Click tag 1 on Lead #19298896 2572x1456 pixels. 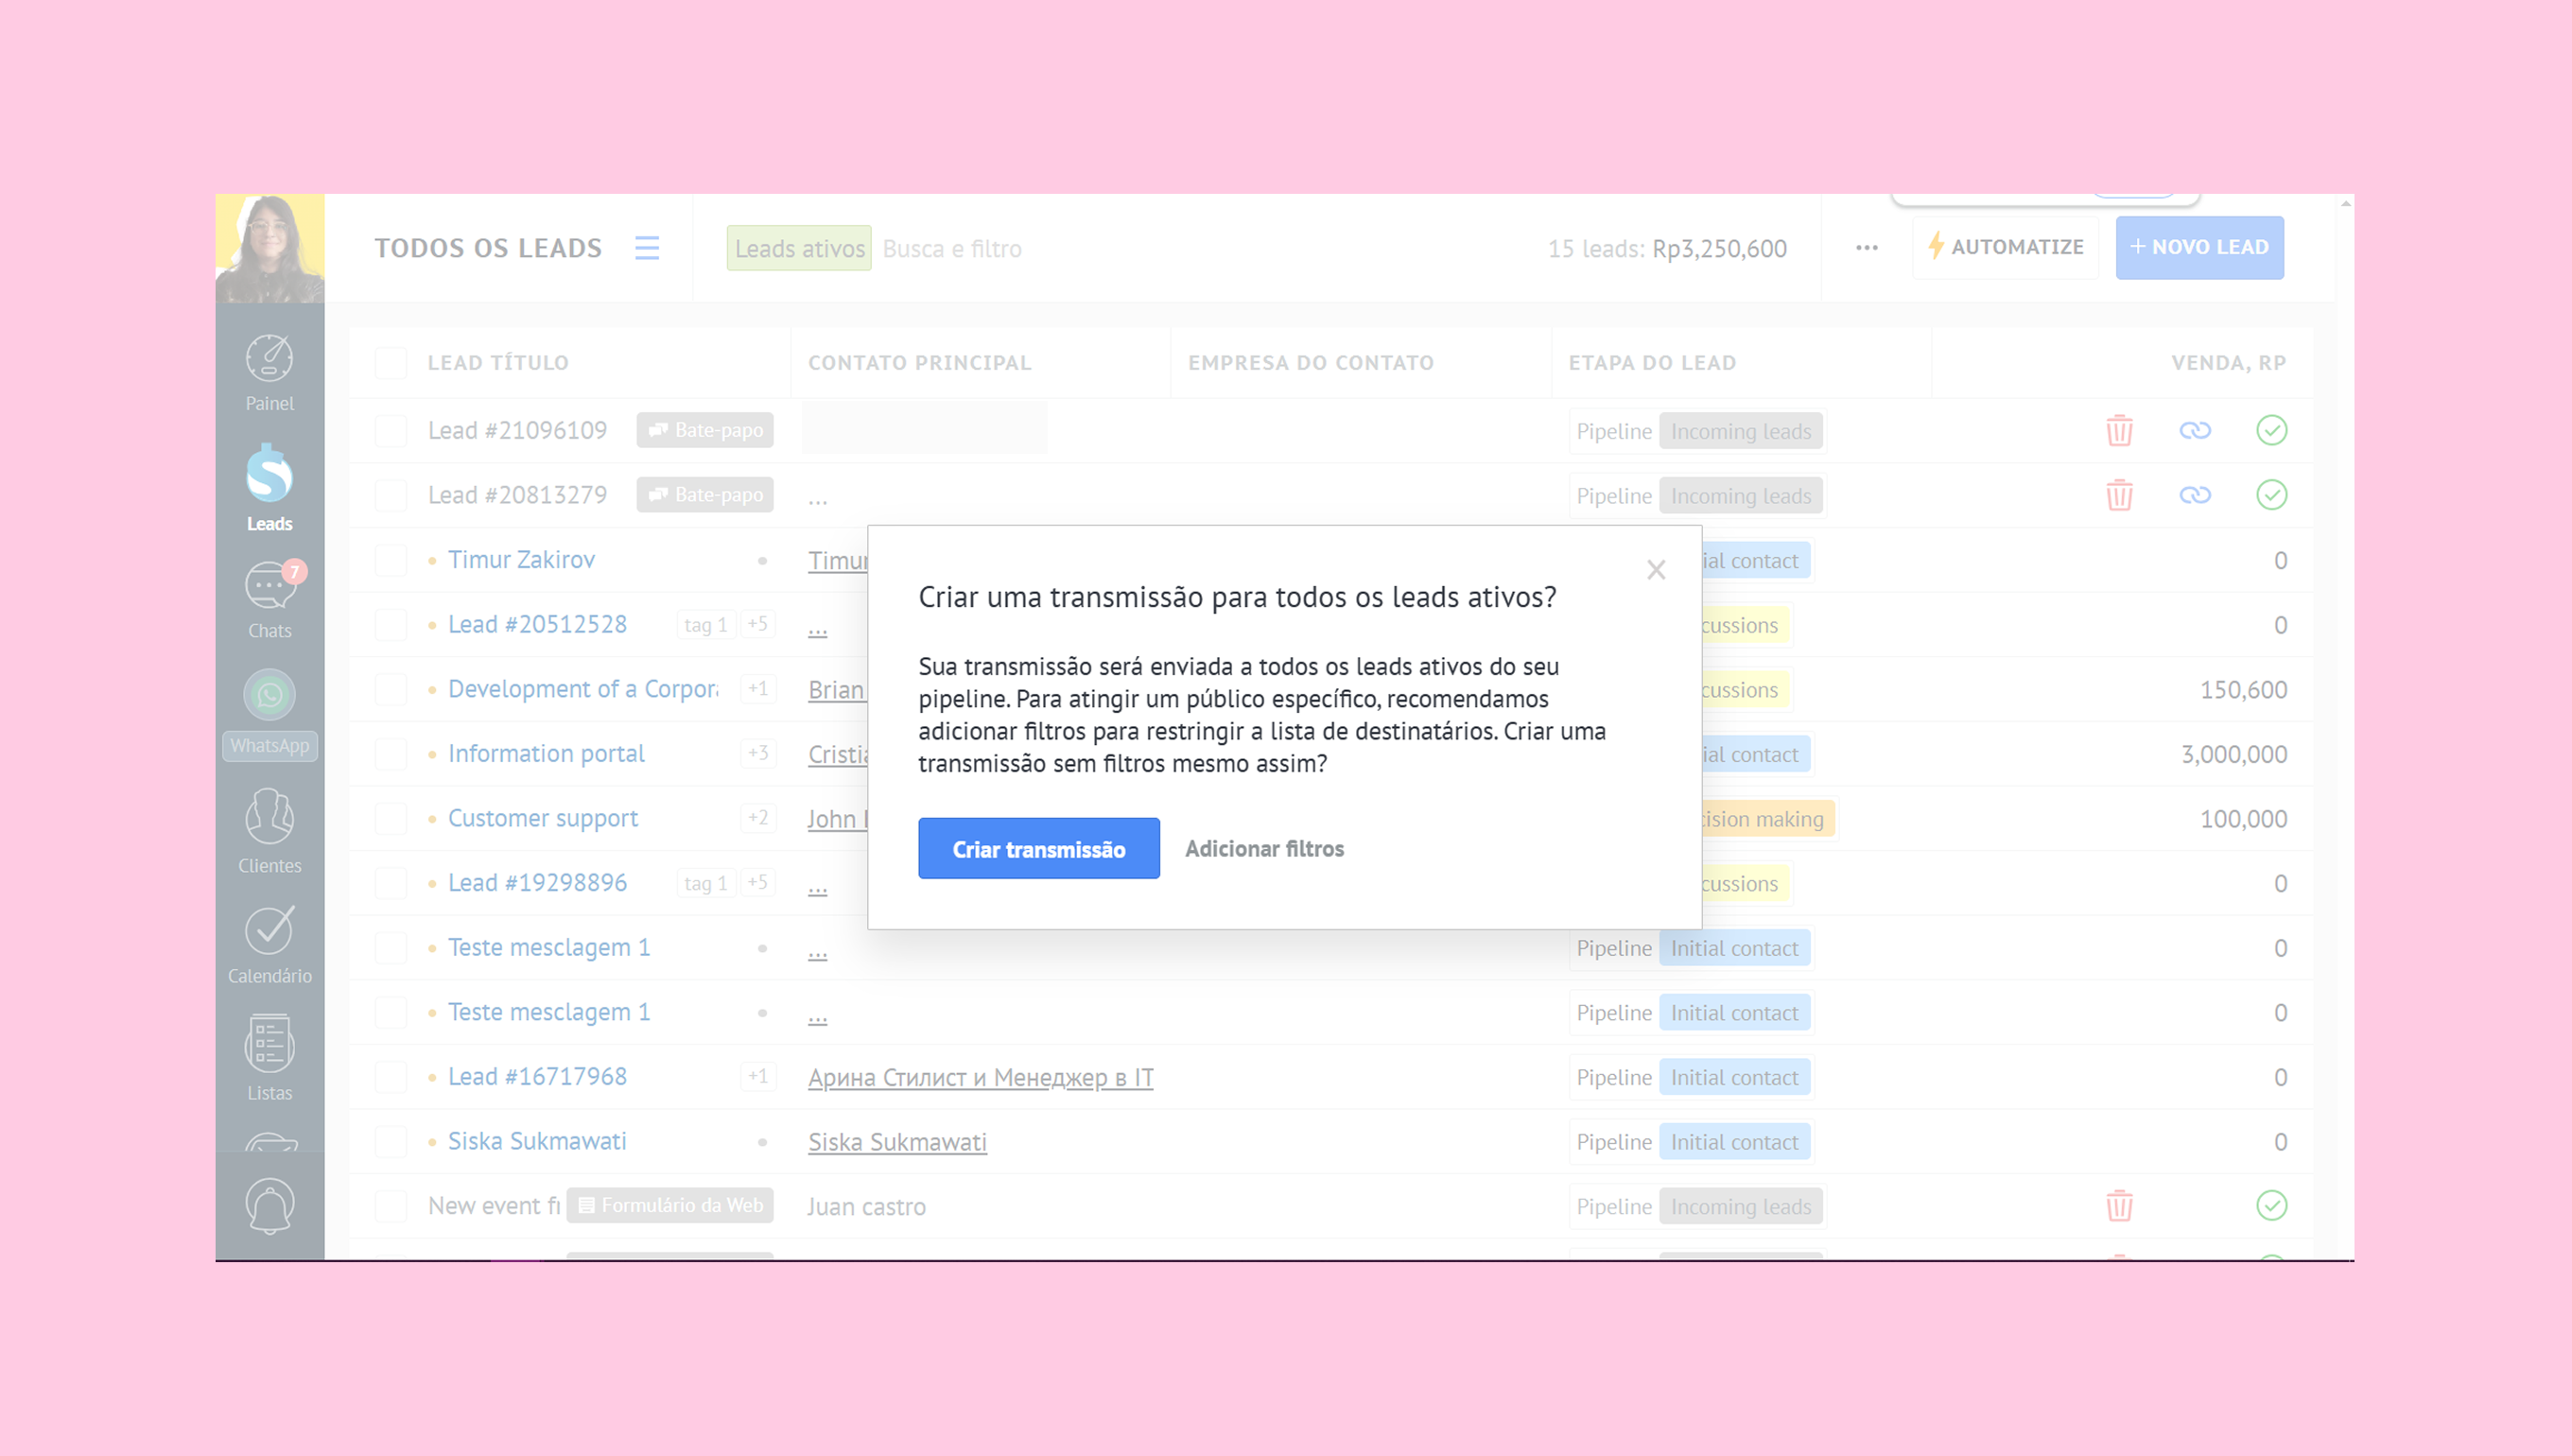(x=705, y=883)
